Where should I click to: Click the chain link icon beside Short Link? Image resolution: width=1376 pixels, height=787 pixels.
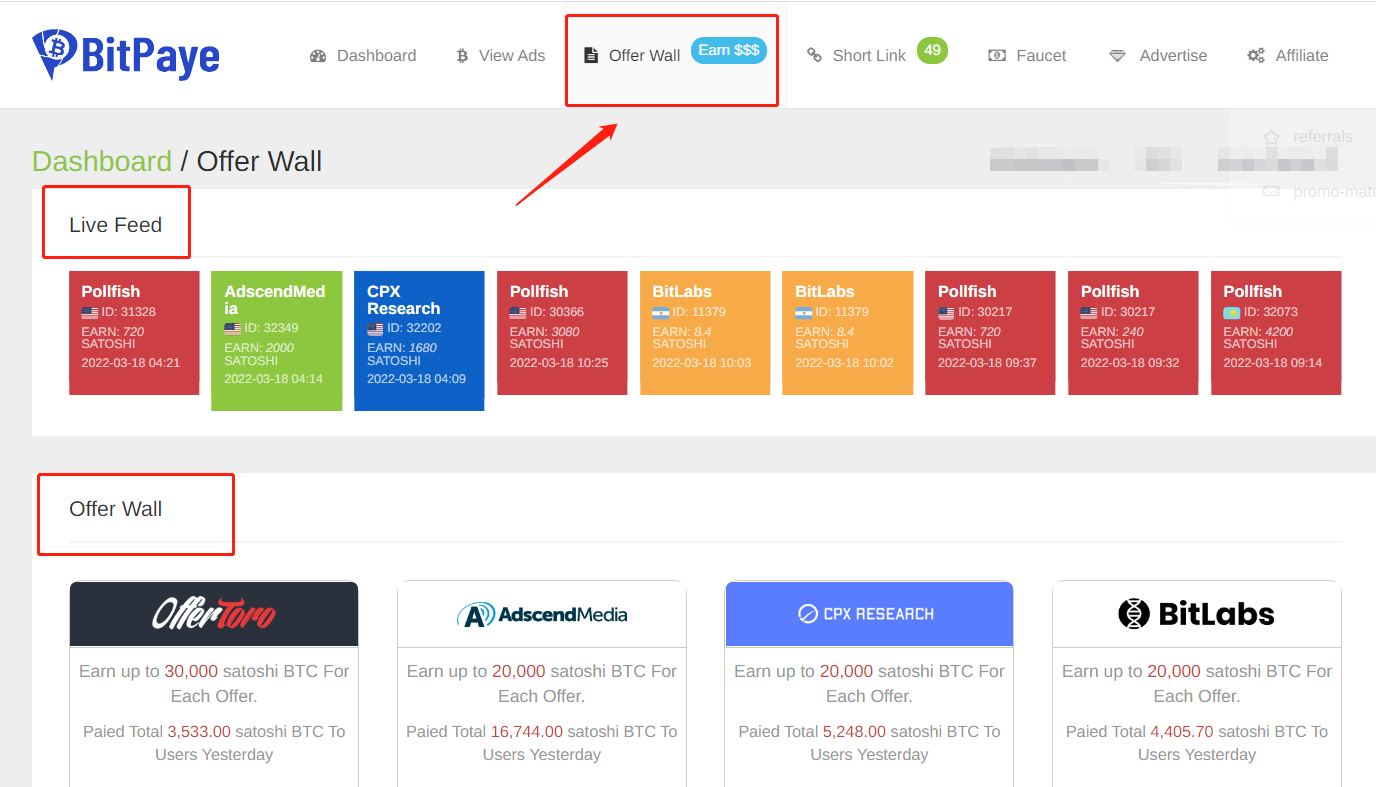(814, 56)
